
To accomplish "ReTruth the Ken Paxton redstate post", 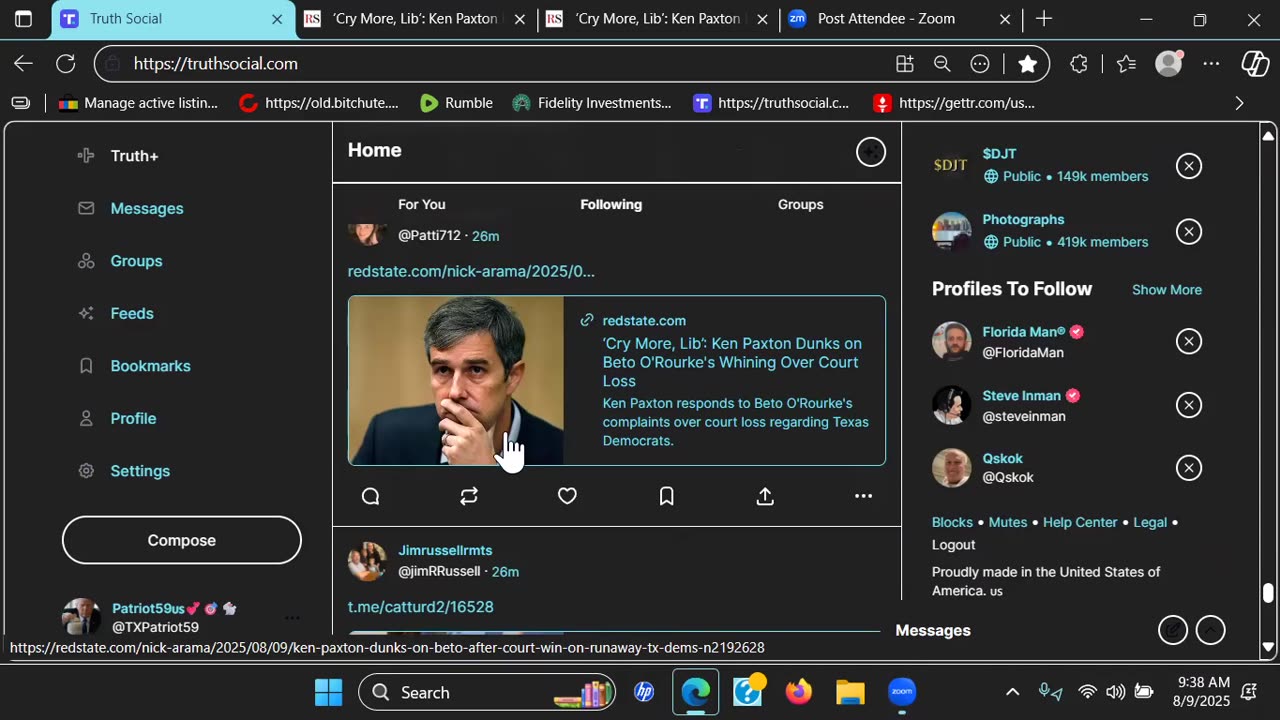I will pos(469,496).
